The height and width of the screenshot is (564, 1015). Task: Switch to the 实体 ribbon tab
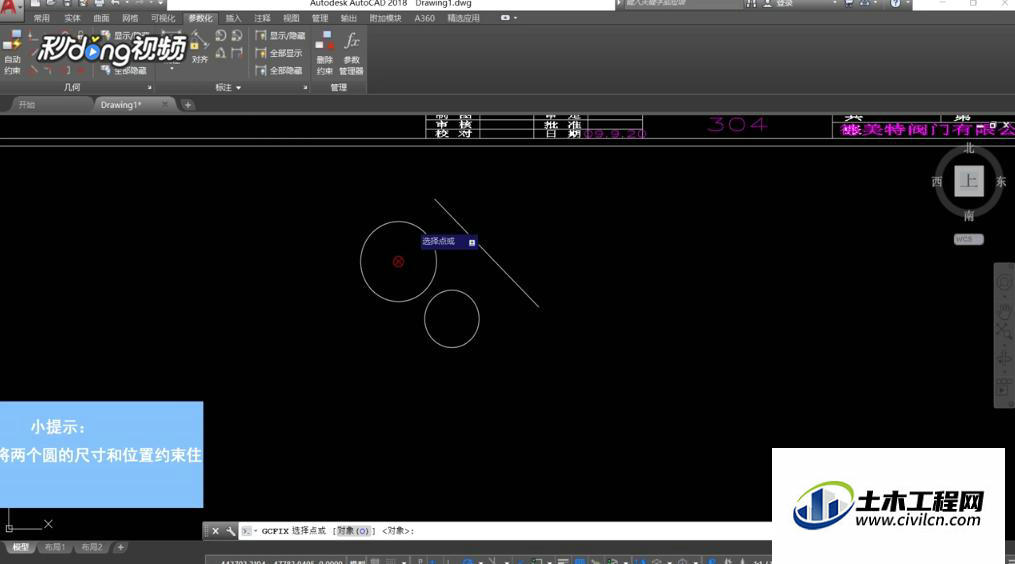[x=72, y=18]
